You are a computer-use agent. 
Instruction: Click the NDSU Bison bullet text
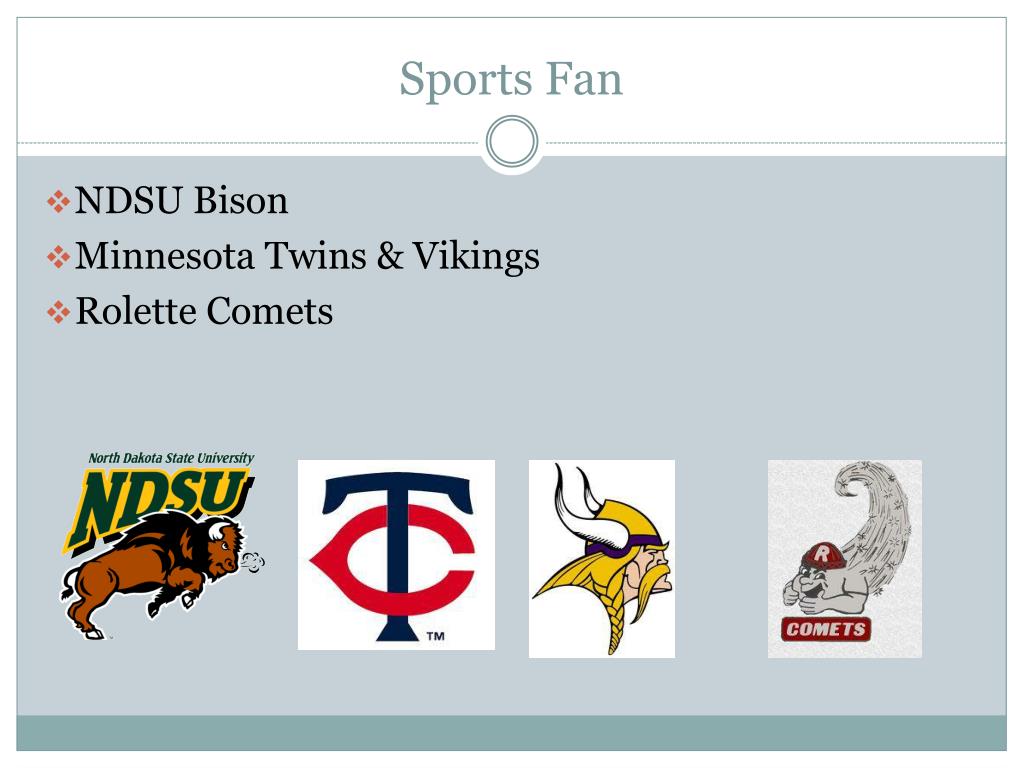182,200
